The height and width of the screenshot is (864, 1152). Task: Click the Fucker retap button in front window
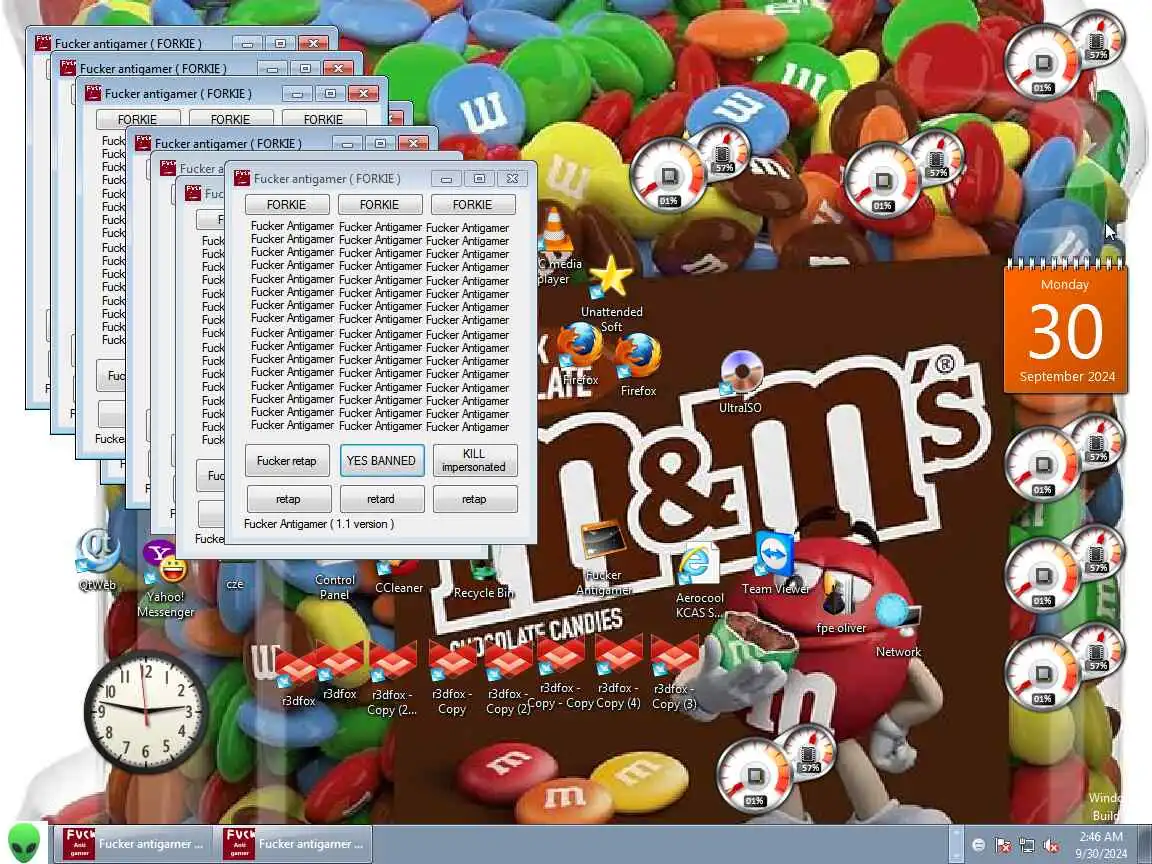(287, 461)
